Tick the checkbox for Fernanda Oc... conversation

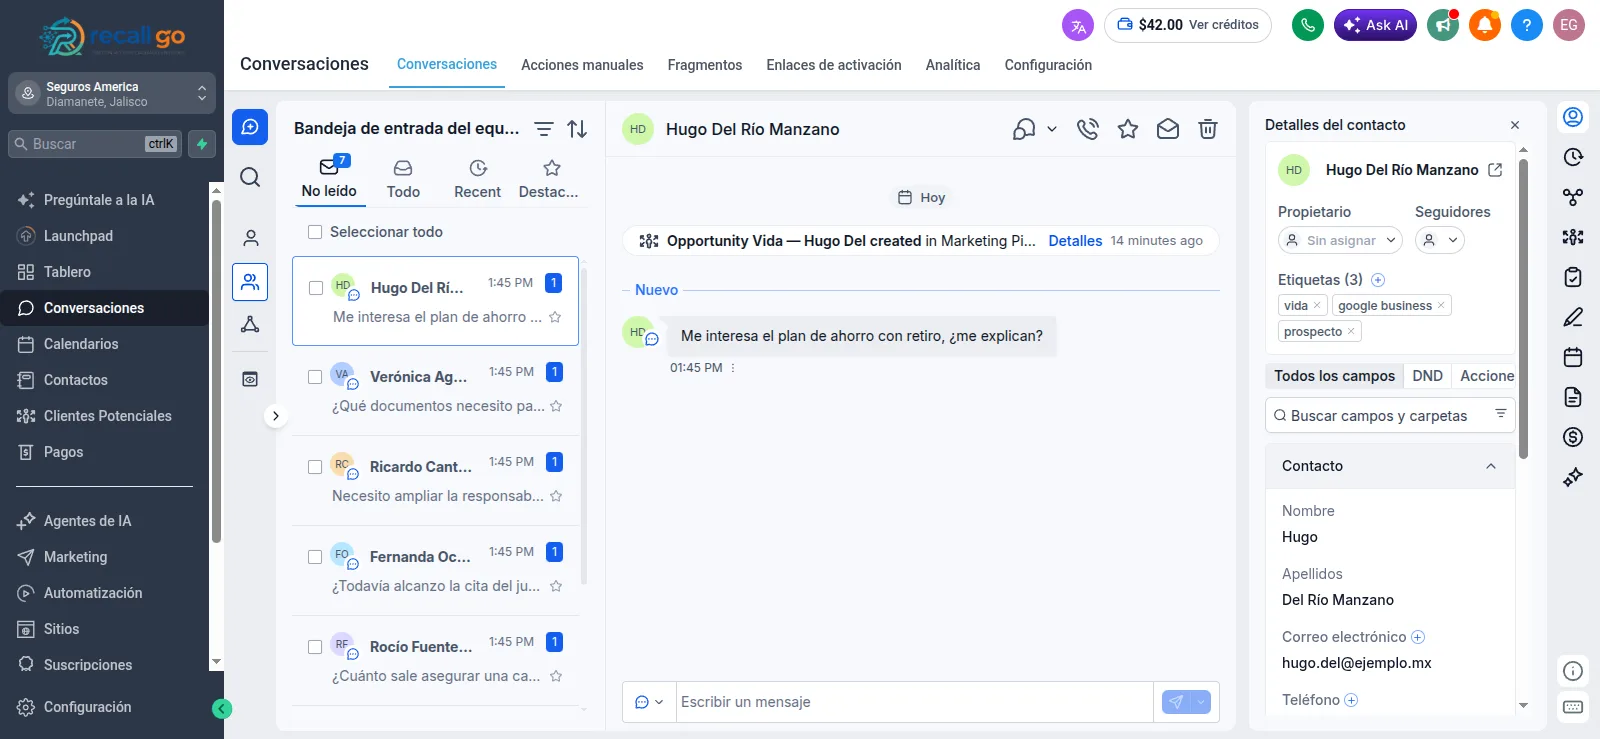[x=315, y=557]
